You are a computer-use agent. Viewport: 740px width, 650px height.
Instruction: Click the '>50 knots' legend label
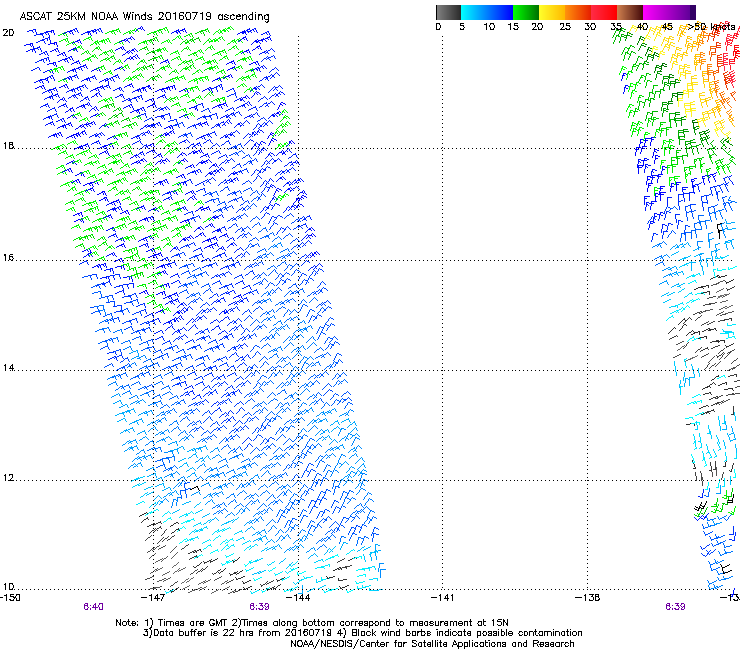[711, 27]
